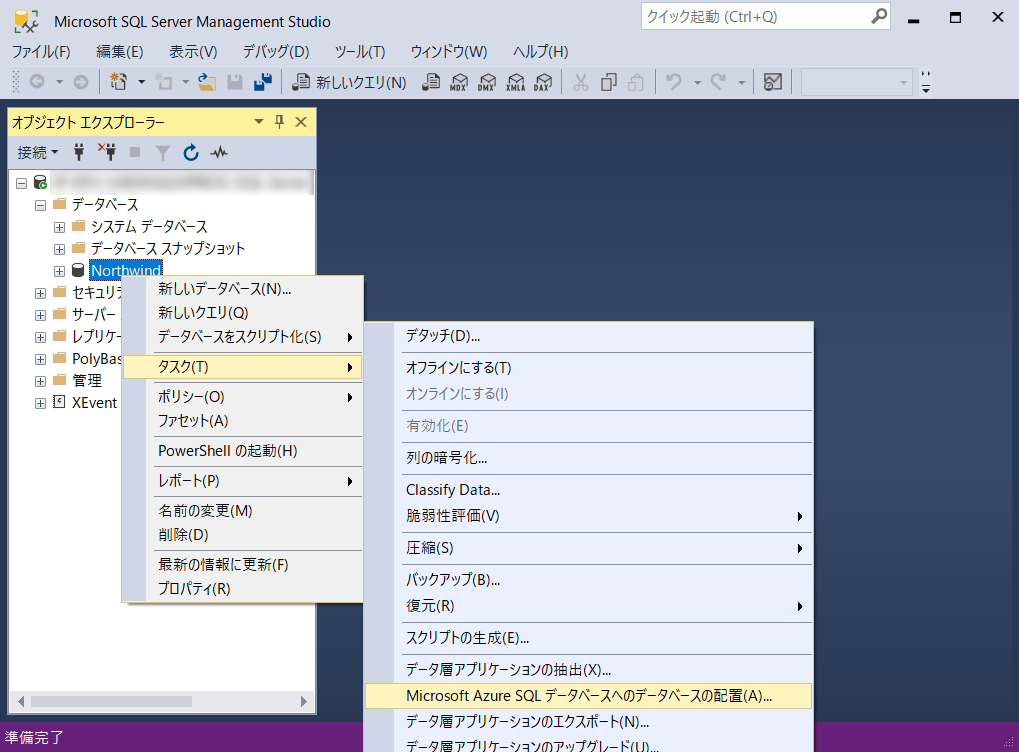The height and width of the screenshot is (752, 1019).
Task: Click the navigate forward toolbar arrow
Action: (x=81, y=82)
